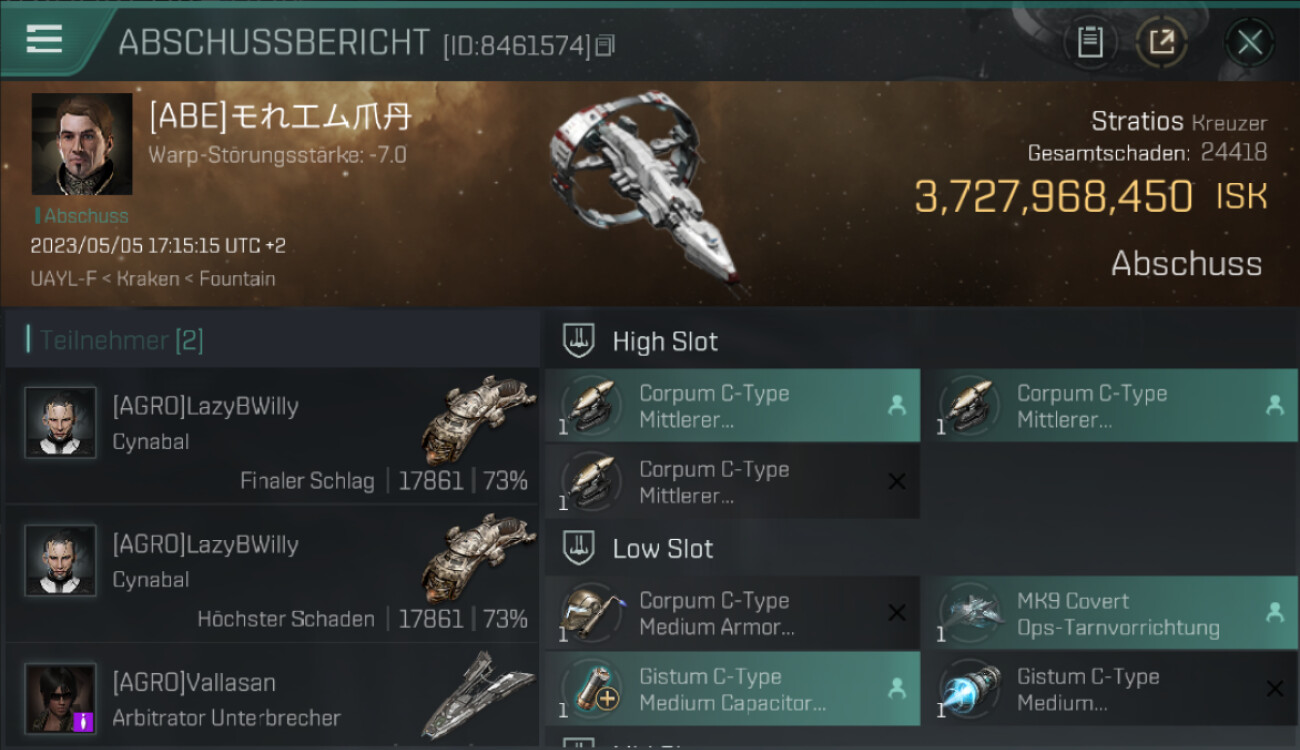This screenshot has width=1300, height=750.
Task: Open the clipboard report icon
Action: pos(1090,43)
